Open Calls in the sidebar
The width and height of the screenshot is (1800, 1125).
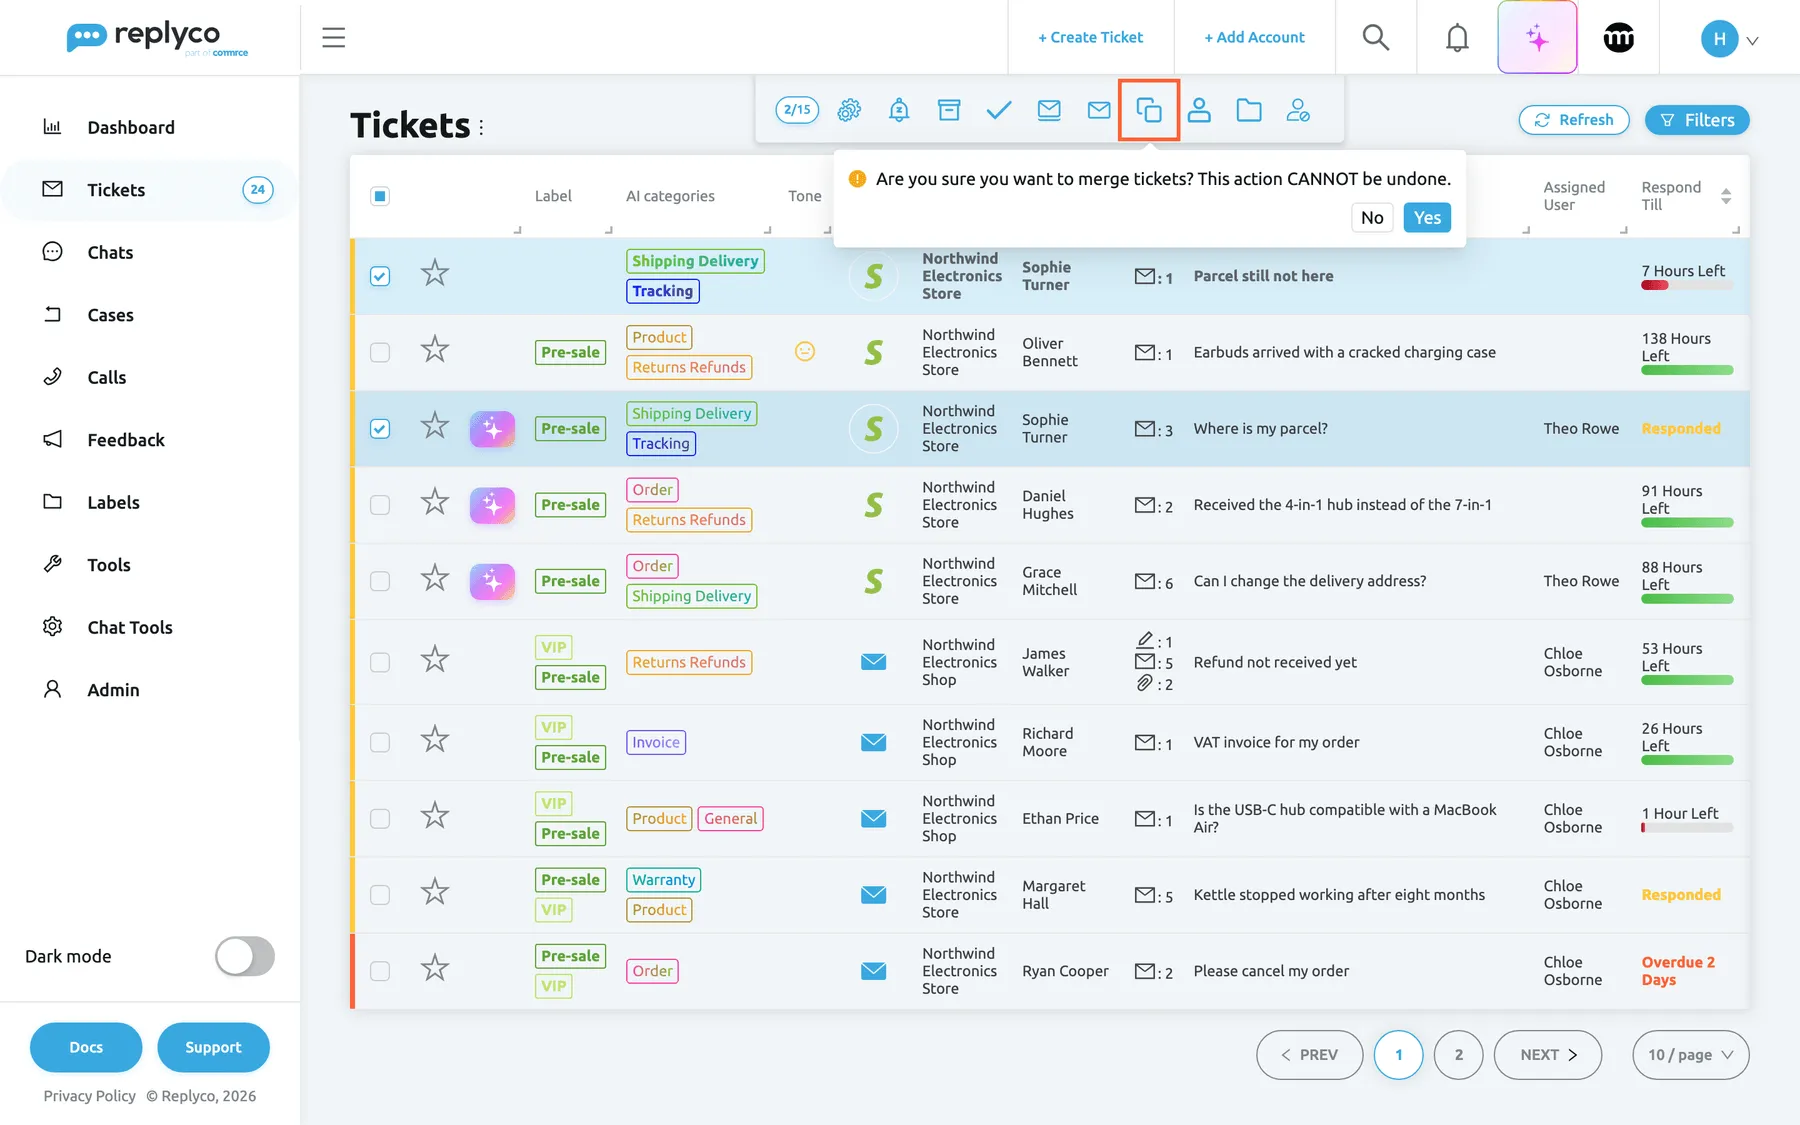coord(107,377)
